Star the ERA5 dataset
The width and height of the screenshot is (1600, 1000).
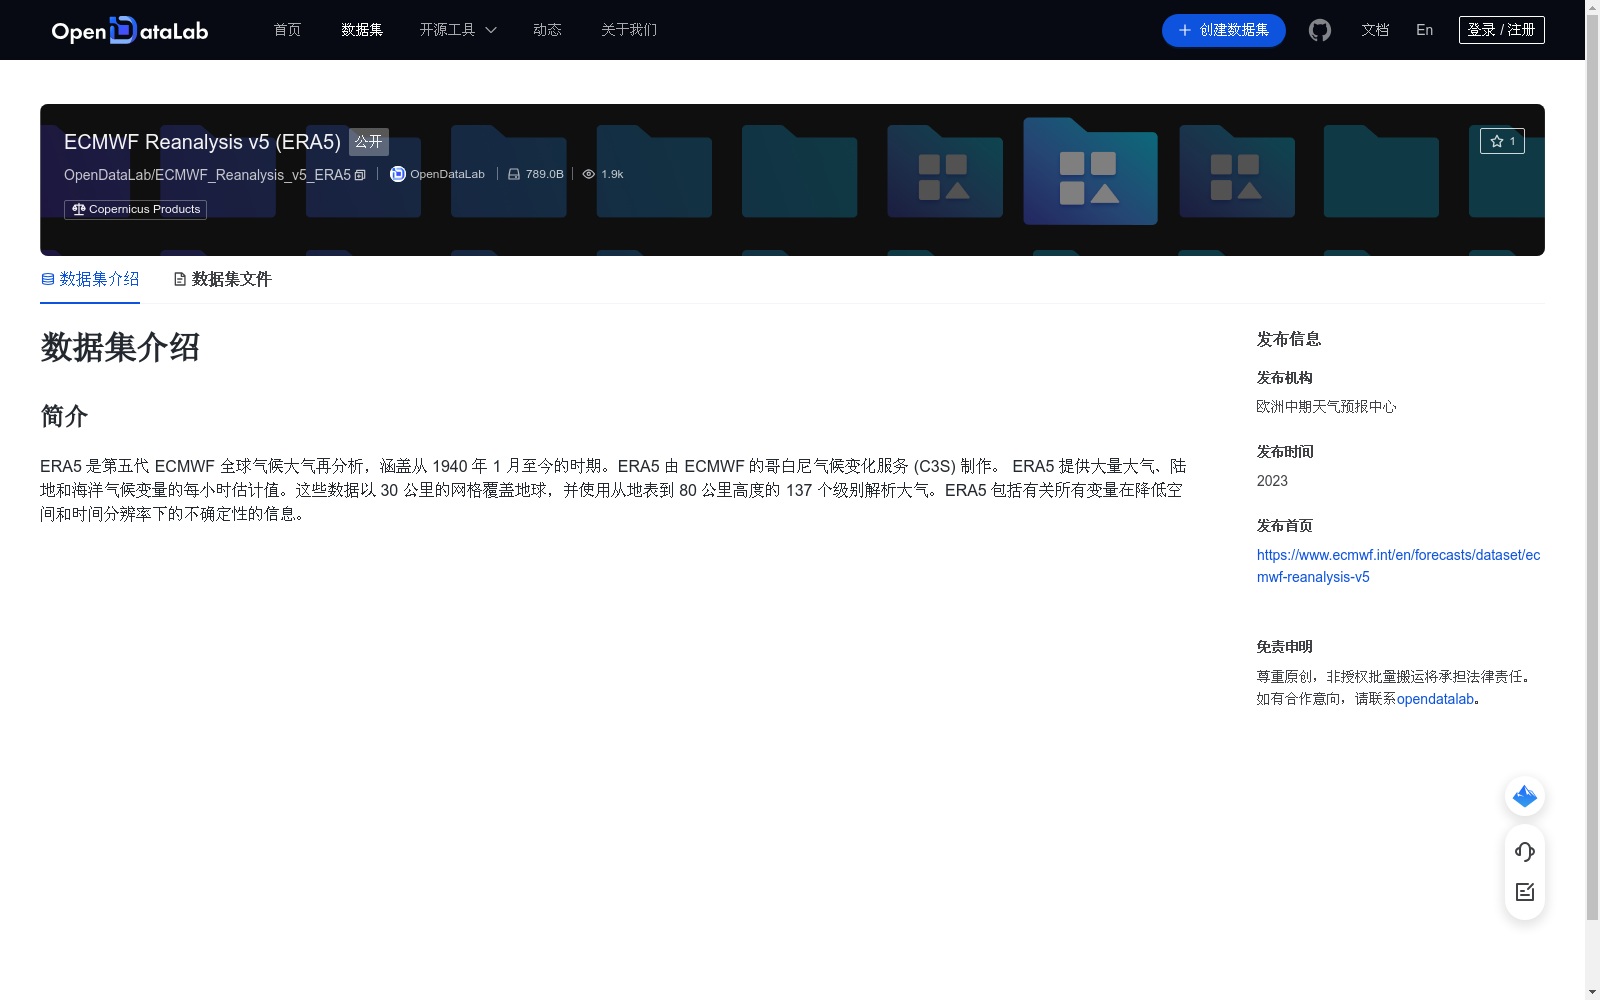(1501, 141)
